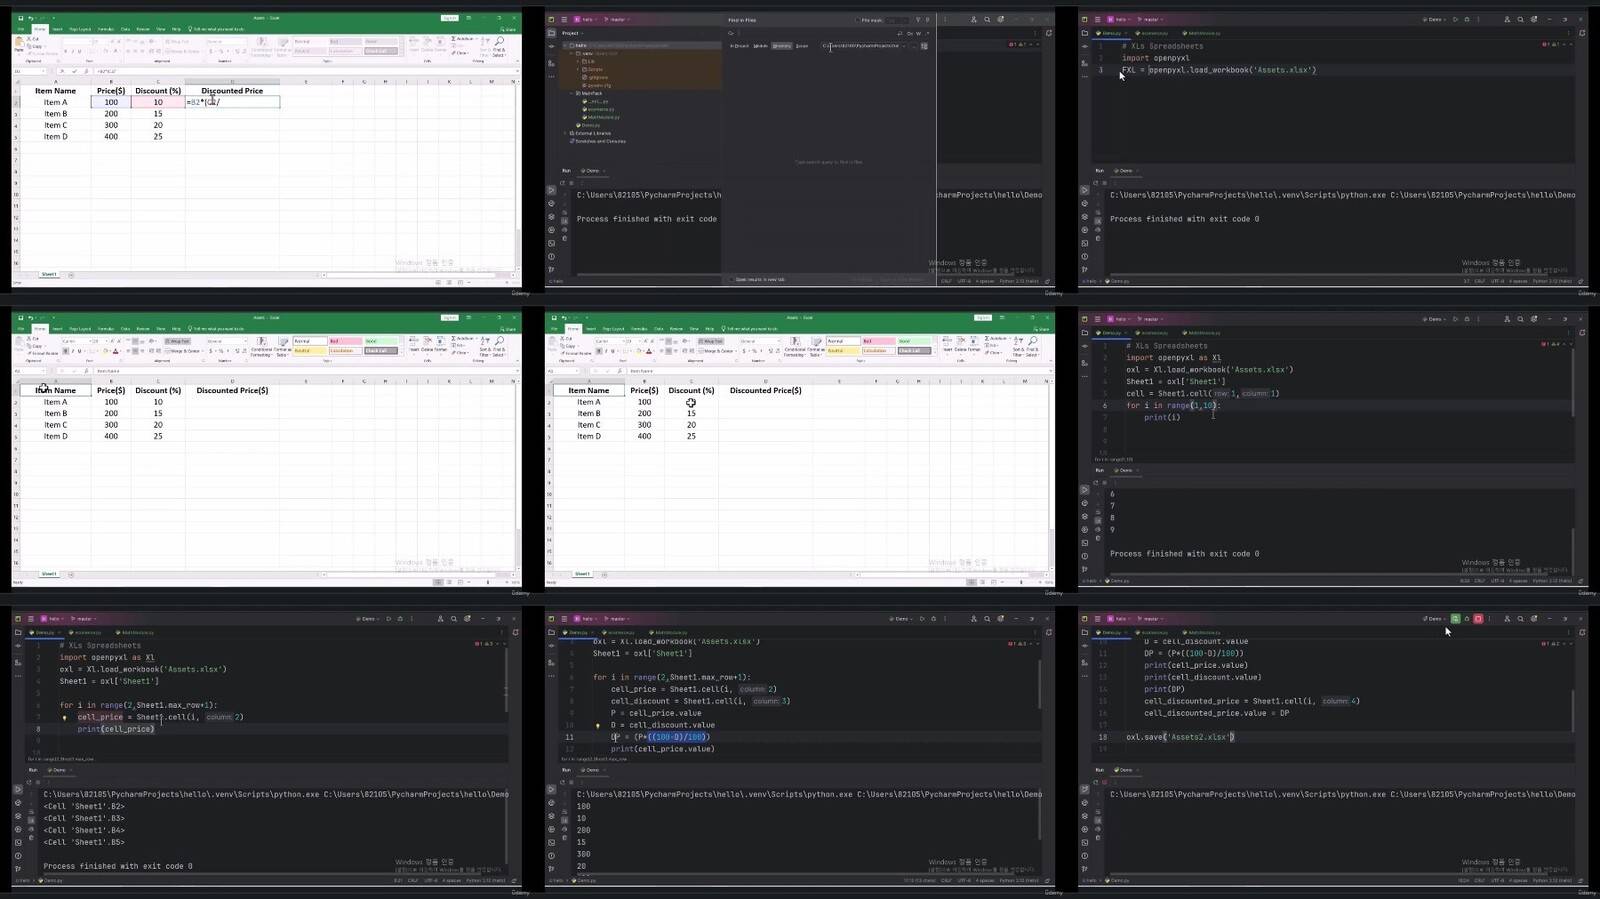Select the Directory scope in Find in Files
The height and width of the screenshot is (899, 1600).
781,46
